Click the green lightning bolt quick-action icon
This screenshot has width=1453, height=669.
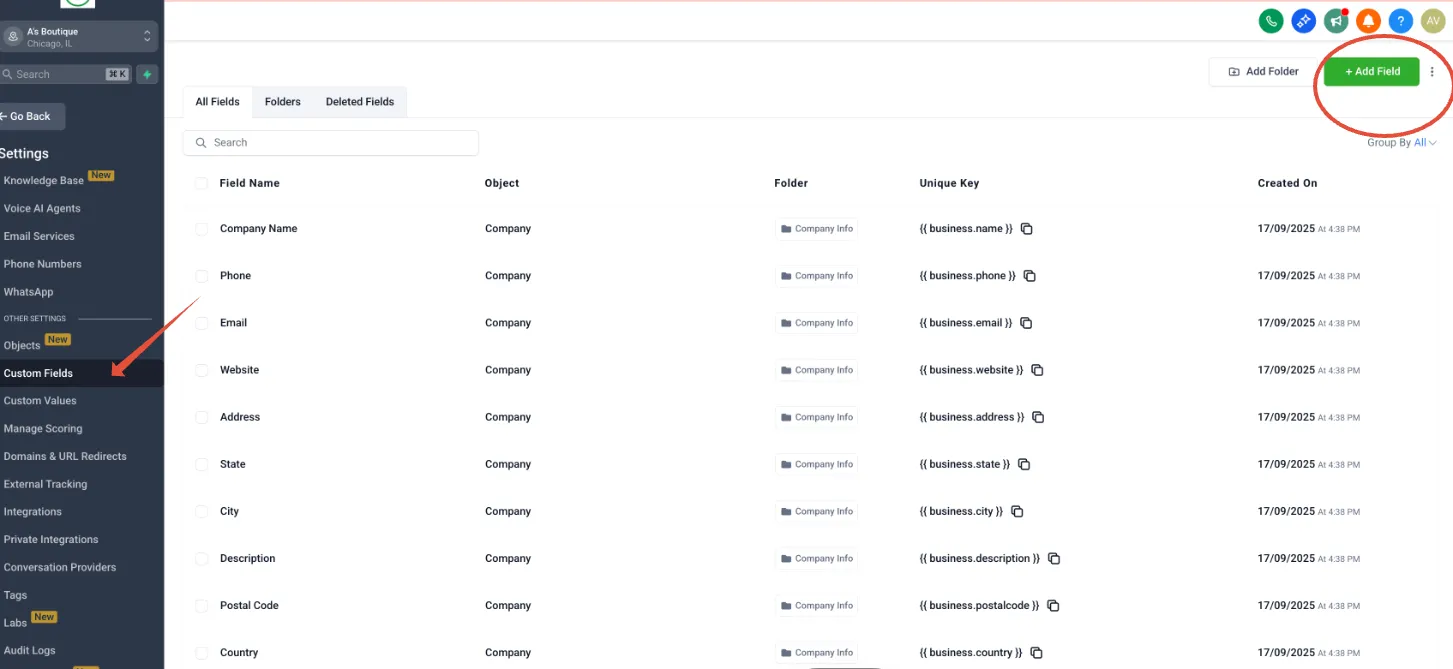click(x=147, y=75)
